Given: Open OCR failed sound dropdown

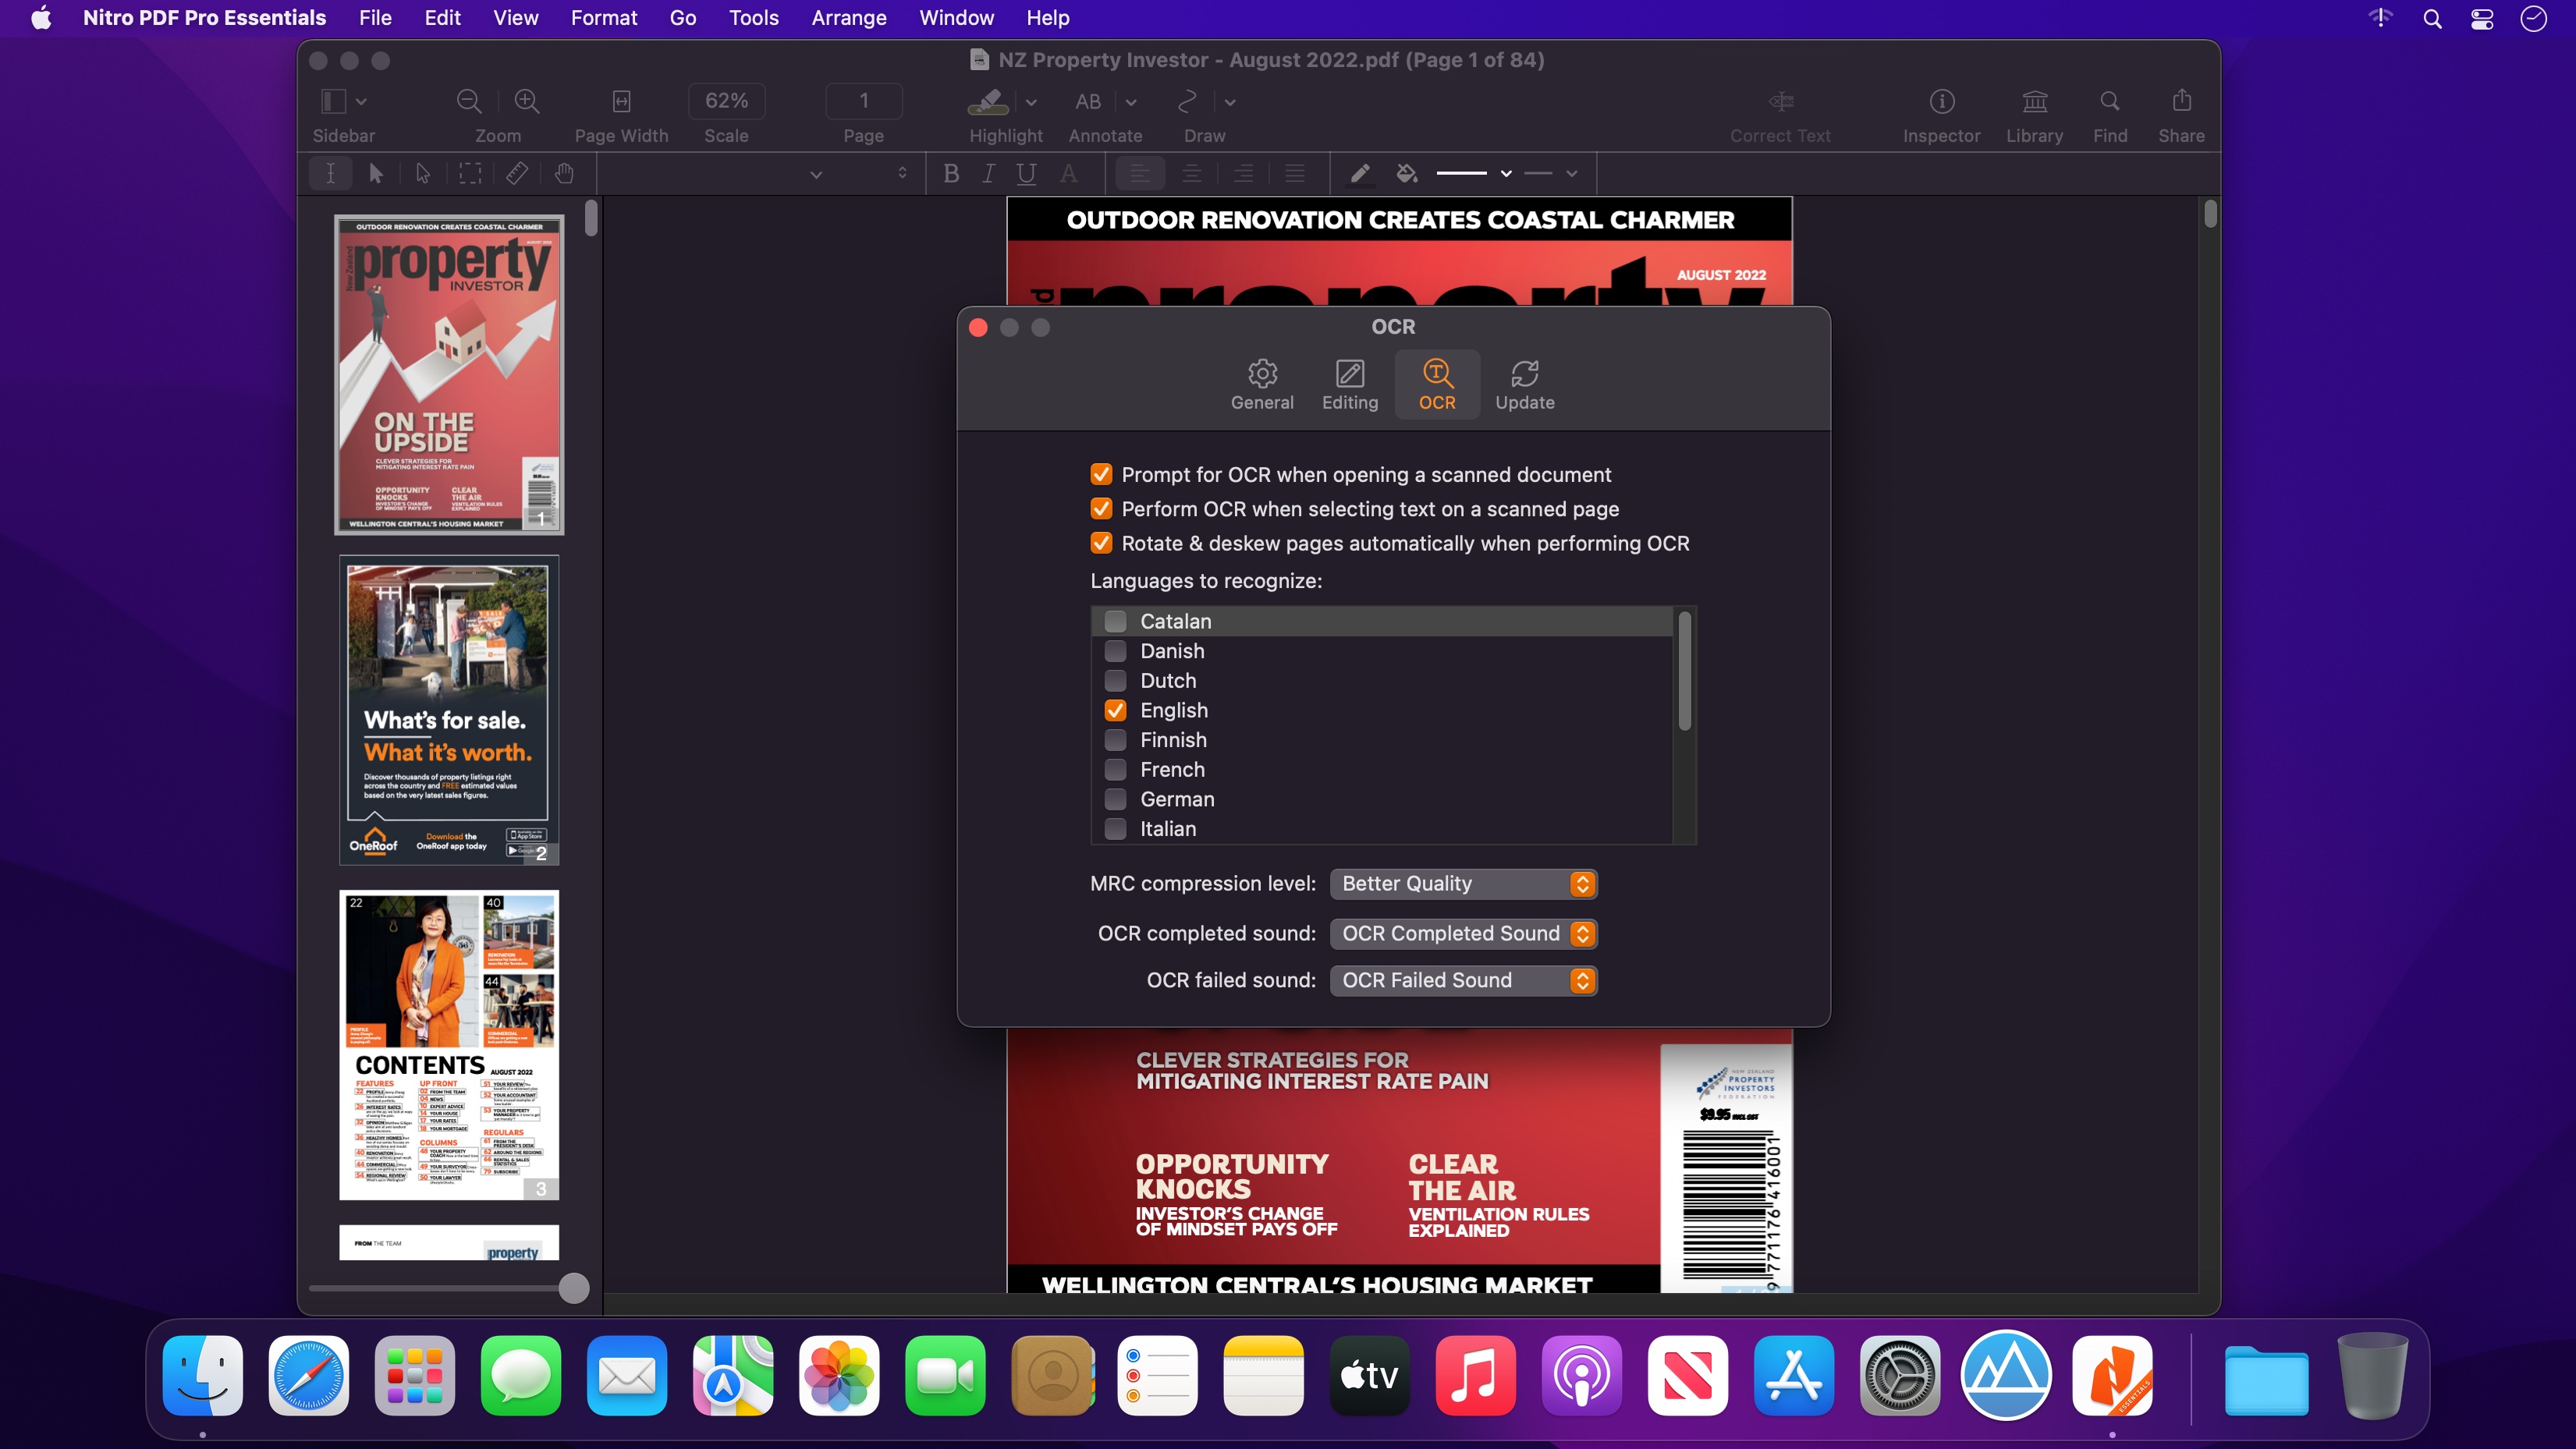Looking at the screenshot, I should click(1463, 980).
